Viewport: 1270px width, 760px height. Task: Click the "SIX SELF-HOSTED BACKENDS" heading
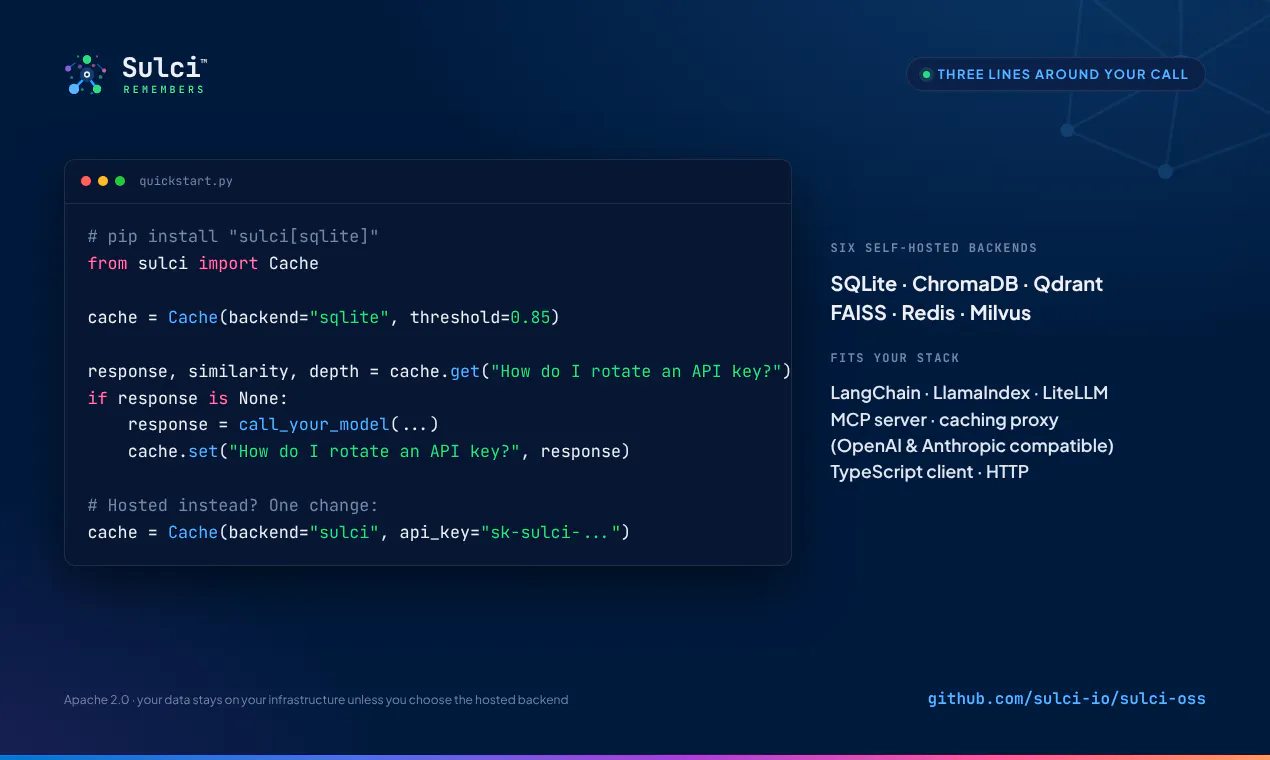[x=934, y=248]
